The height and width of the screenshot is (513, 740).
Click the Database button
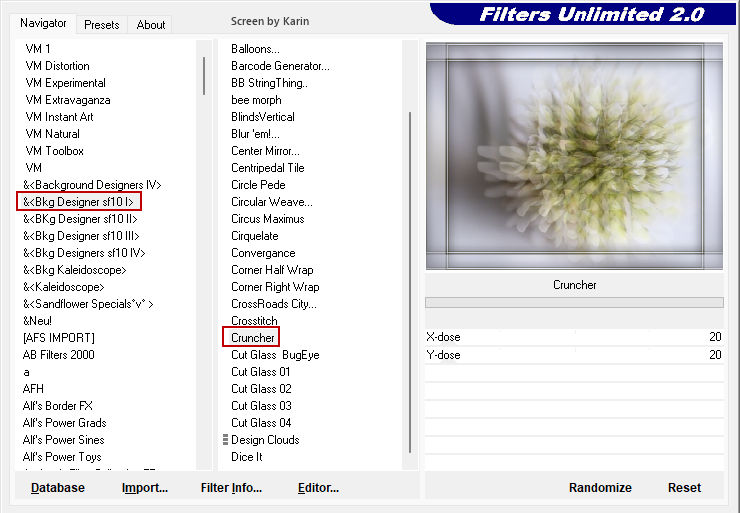(58, 488)
